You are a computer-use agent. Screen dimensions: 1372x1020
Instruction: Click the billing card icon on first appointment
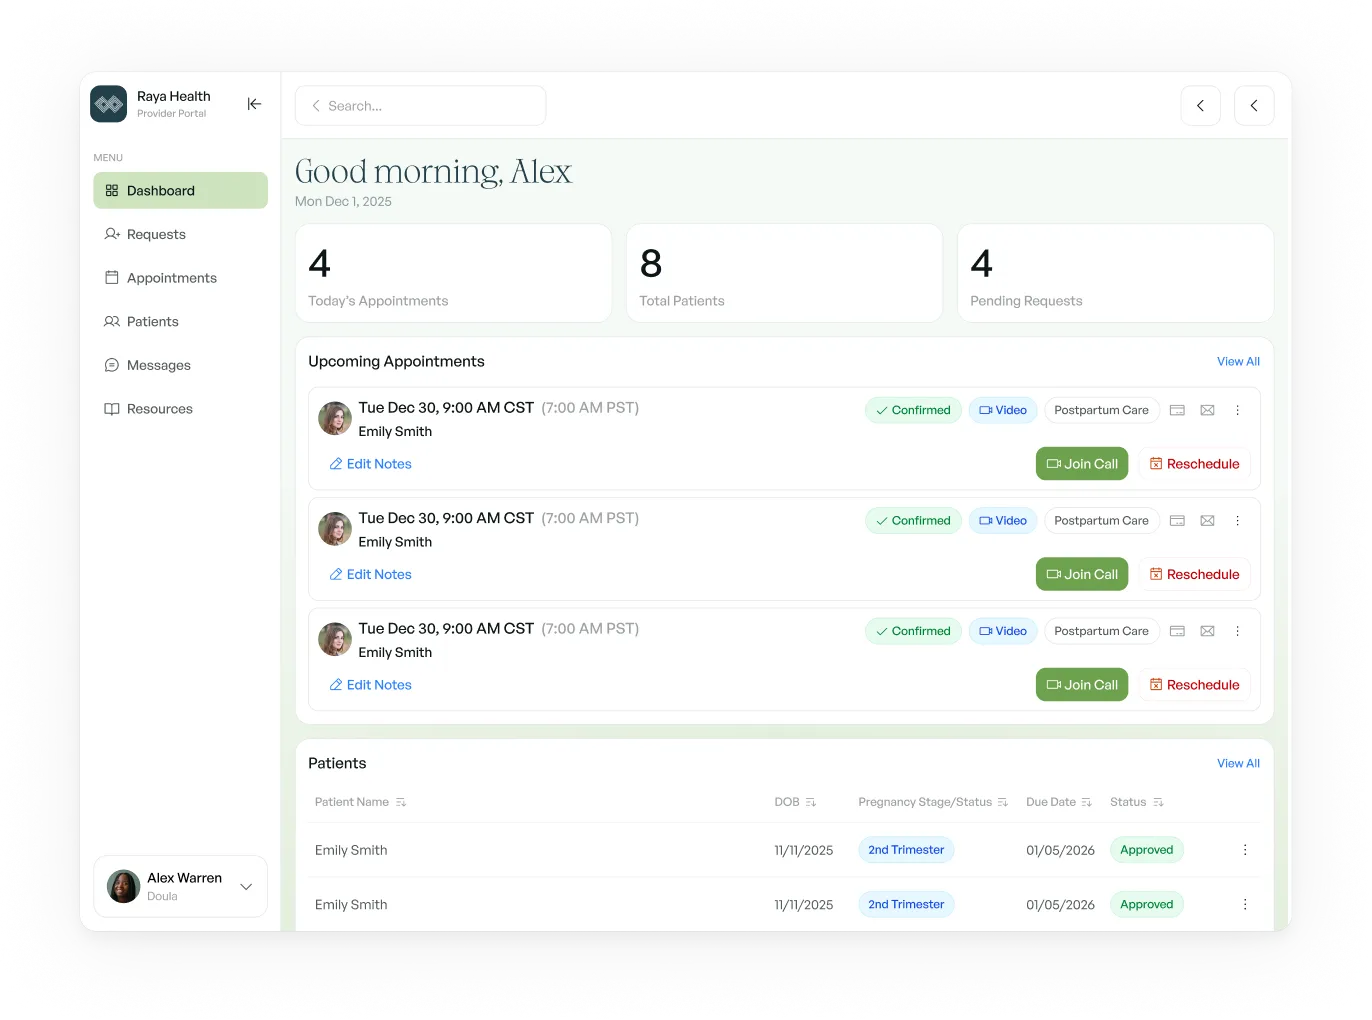tap(1177, 410)
